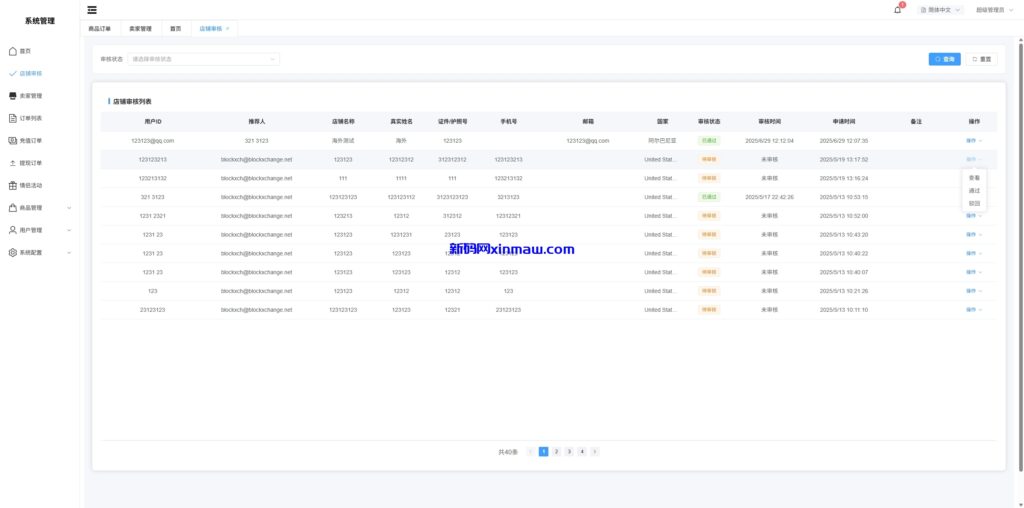1024x508 pixels.
Task: Open the 超级管理员 user dropdown
Action: pyautogui.click(x=993, y=10)
